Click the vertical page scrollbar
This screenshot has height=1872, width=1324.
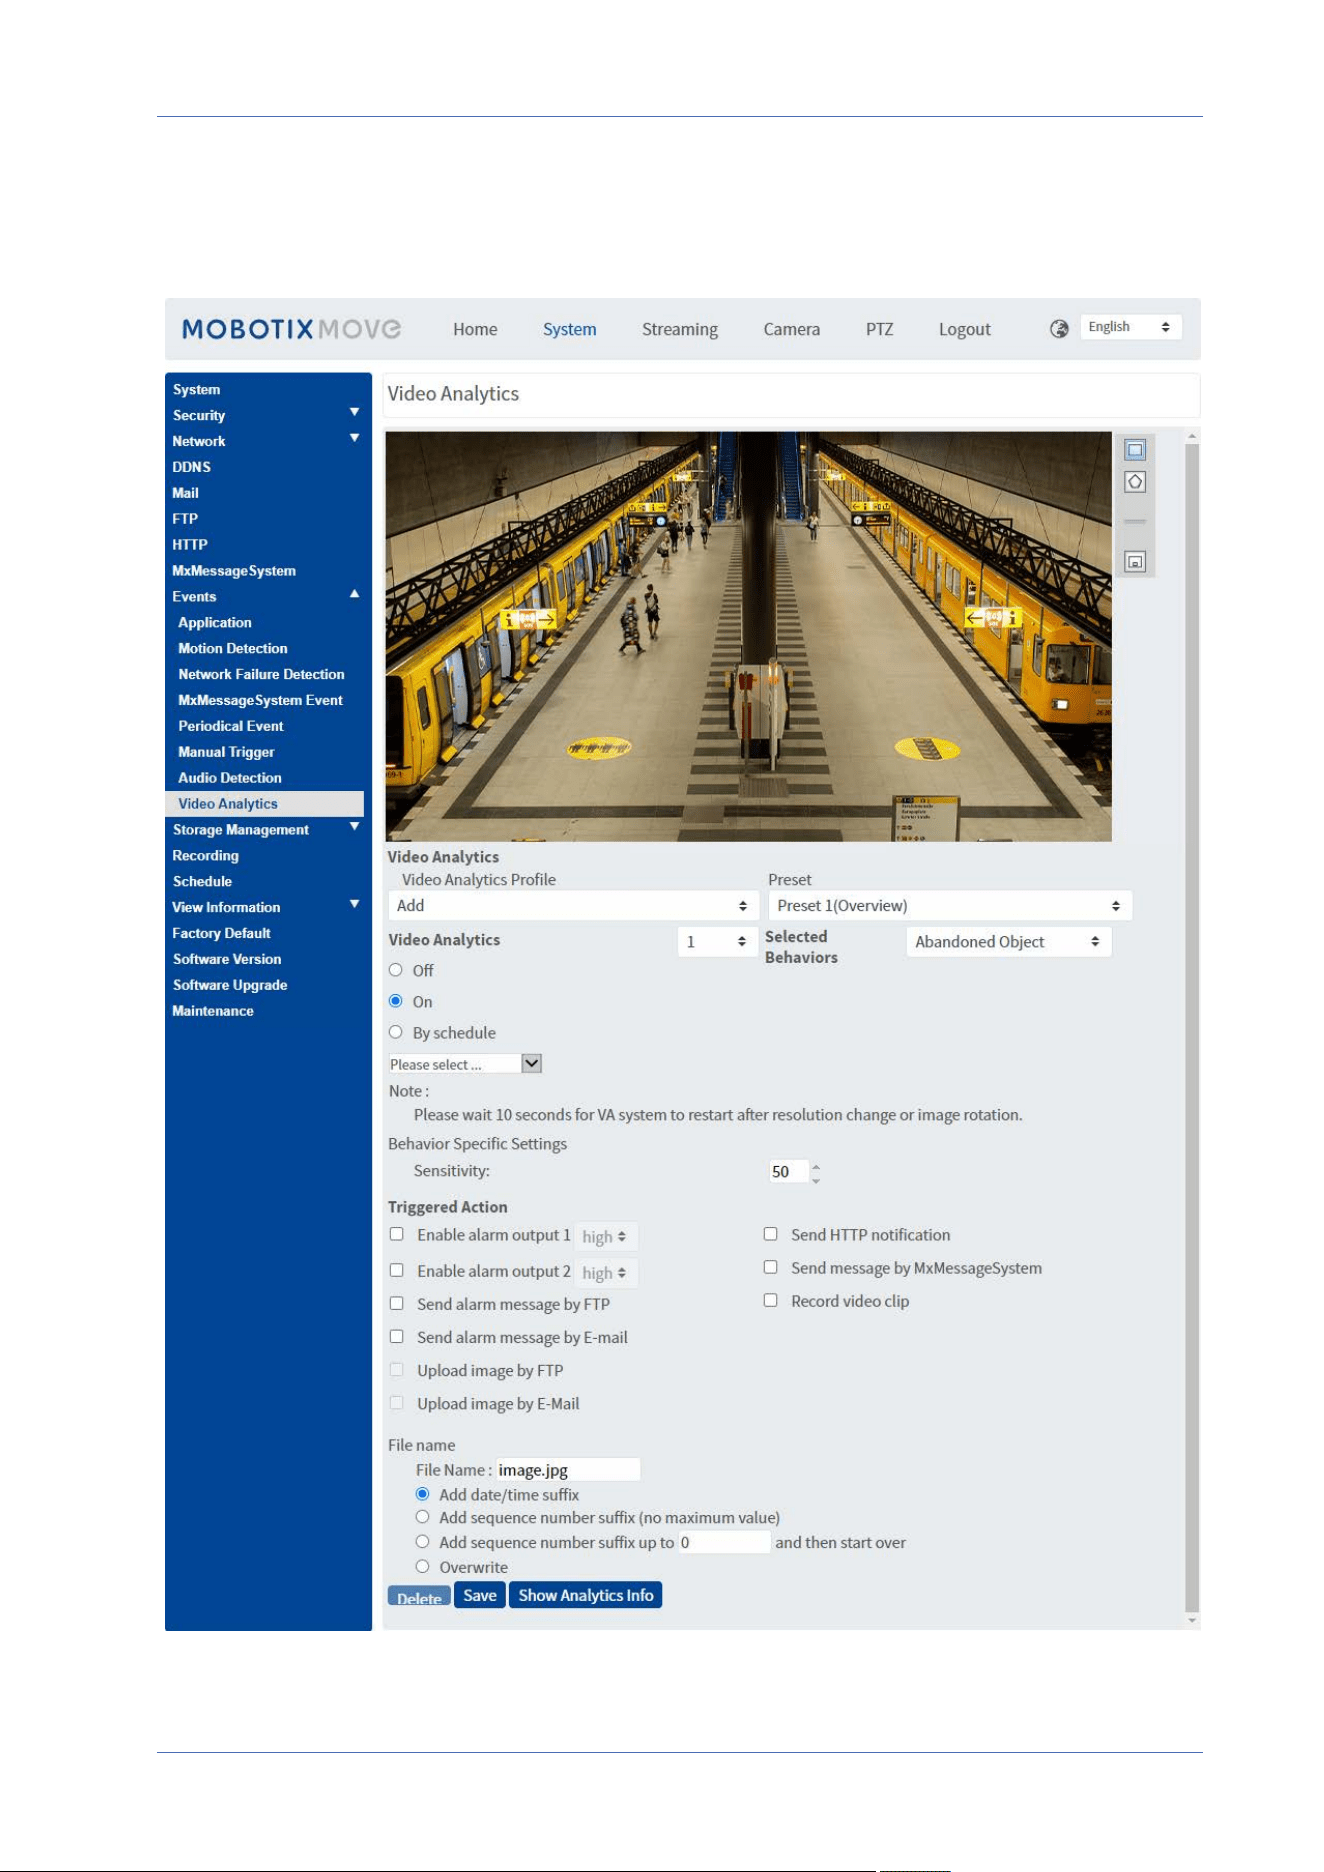point(1191,1028)
